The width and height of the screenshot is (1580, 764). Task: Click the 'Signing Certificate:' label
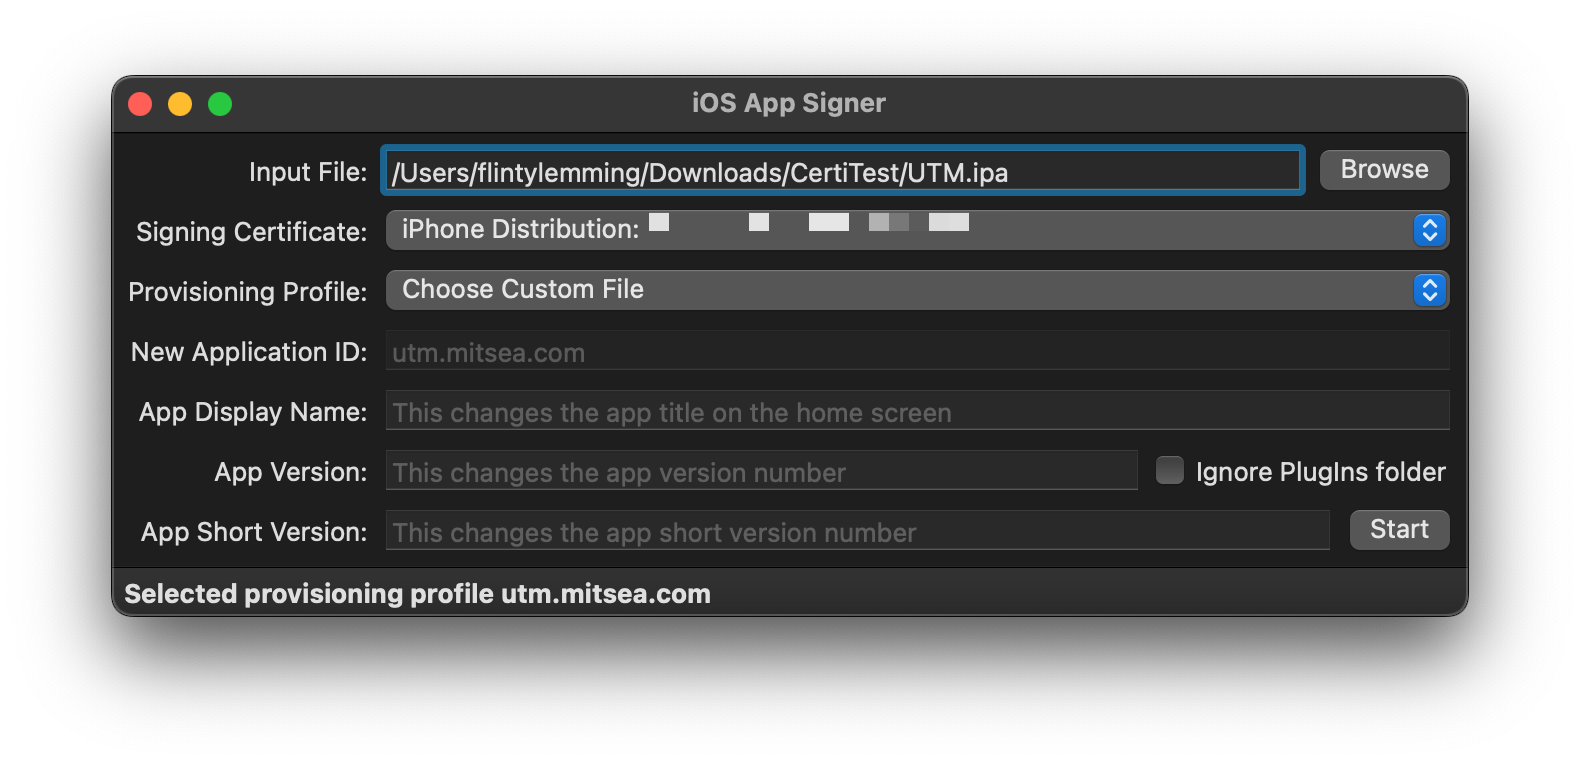click(252, 232)
